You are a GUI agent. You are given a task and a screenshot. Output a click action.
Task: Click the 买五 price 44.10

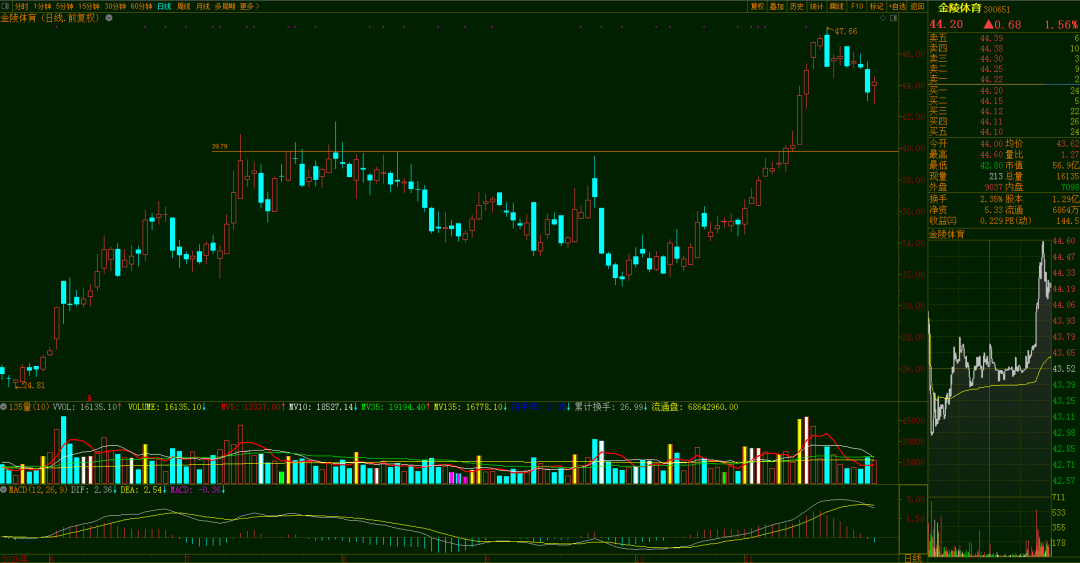[x=991, y=132]
